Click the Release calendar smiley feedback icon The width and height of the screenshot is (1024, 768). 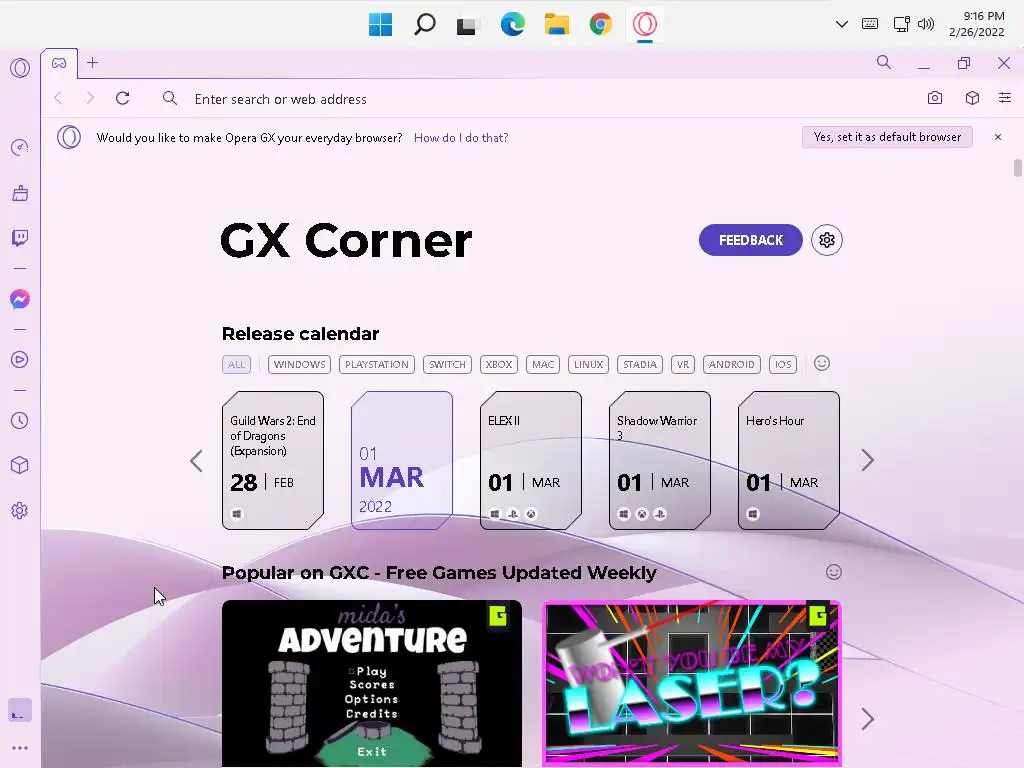point(822,363)
